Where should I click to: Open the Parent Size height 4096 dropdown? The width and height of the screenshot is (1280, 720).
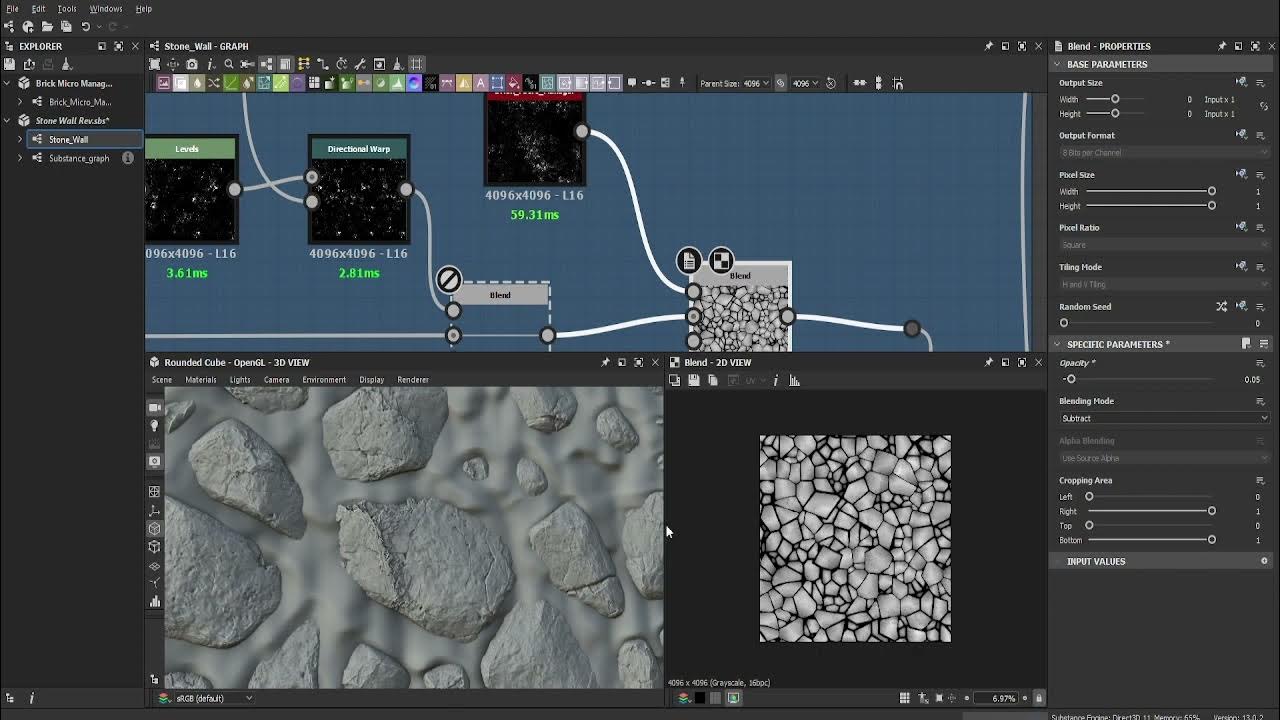click(x=805, y=83)
